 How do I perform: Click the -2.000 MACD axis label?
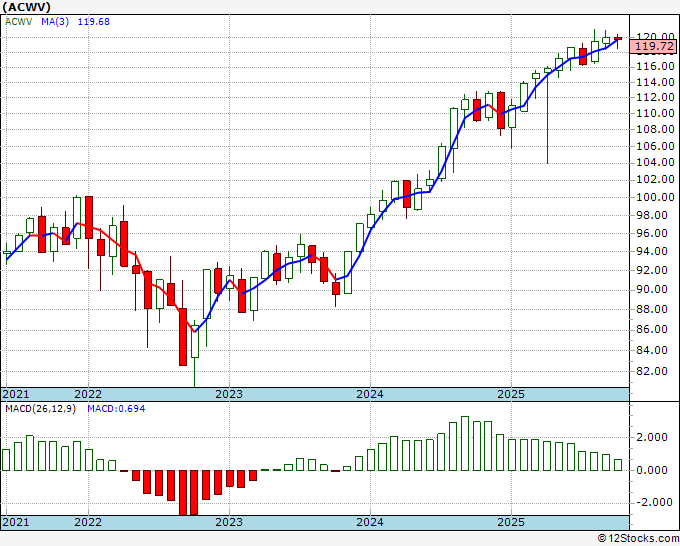(x=653, y=503)
